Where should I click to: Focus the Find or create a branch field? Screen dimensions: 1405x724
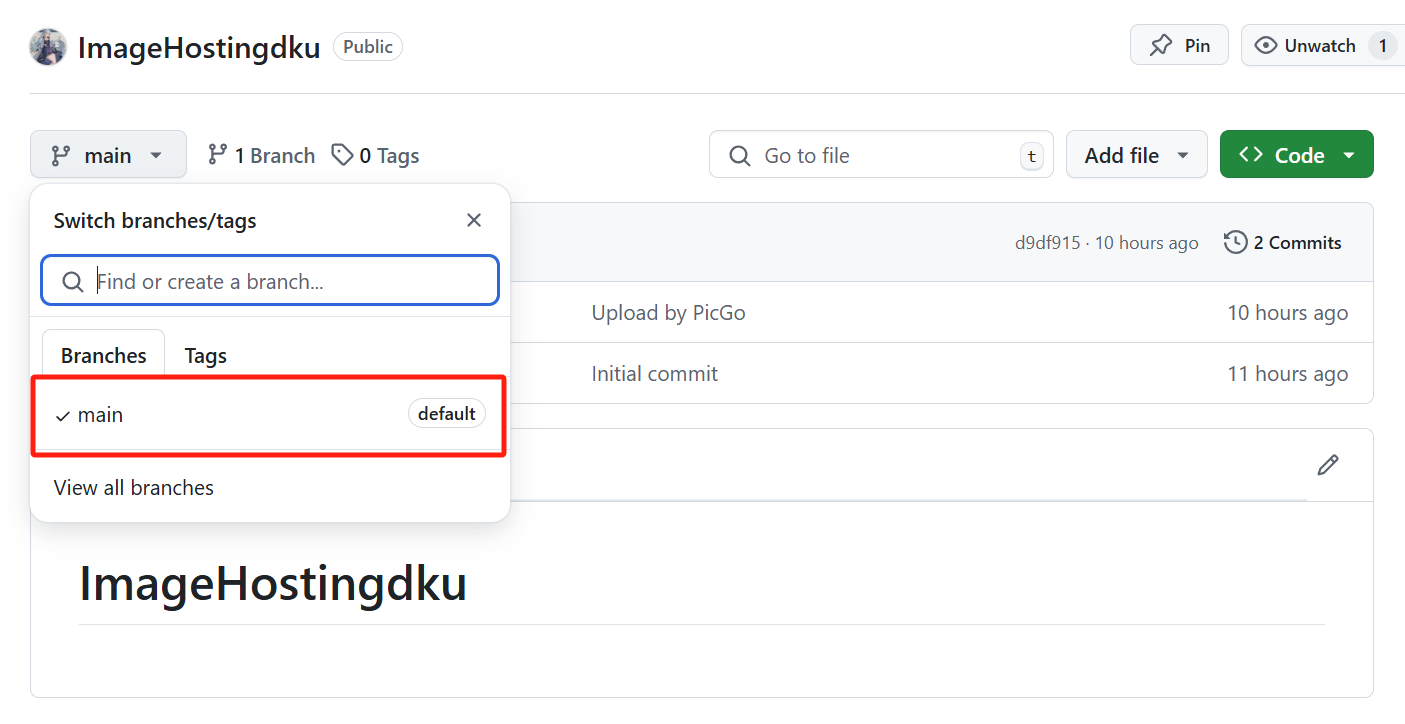(270, 281)
